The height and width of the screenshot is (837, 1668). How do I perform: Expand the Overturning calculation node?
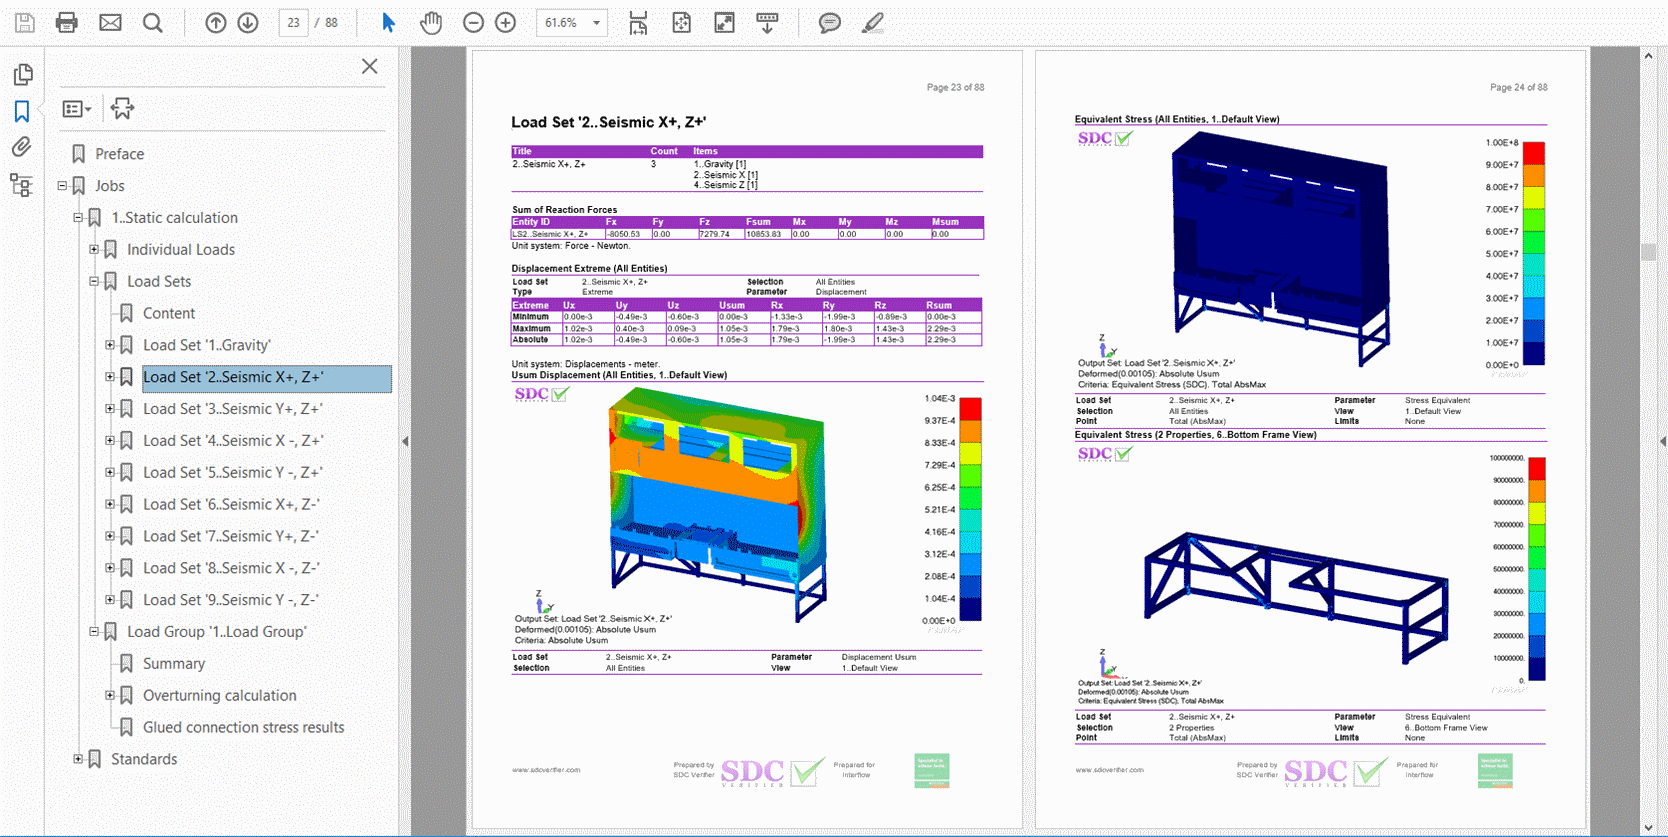tap(110, 695)
